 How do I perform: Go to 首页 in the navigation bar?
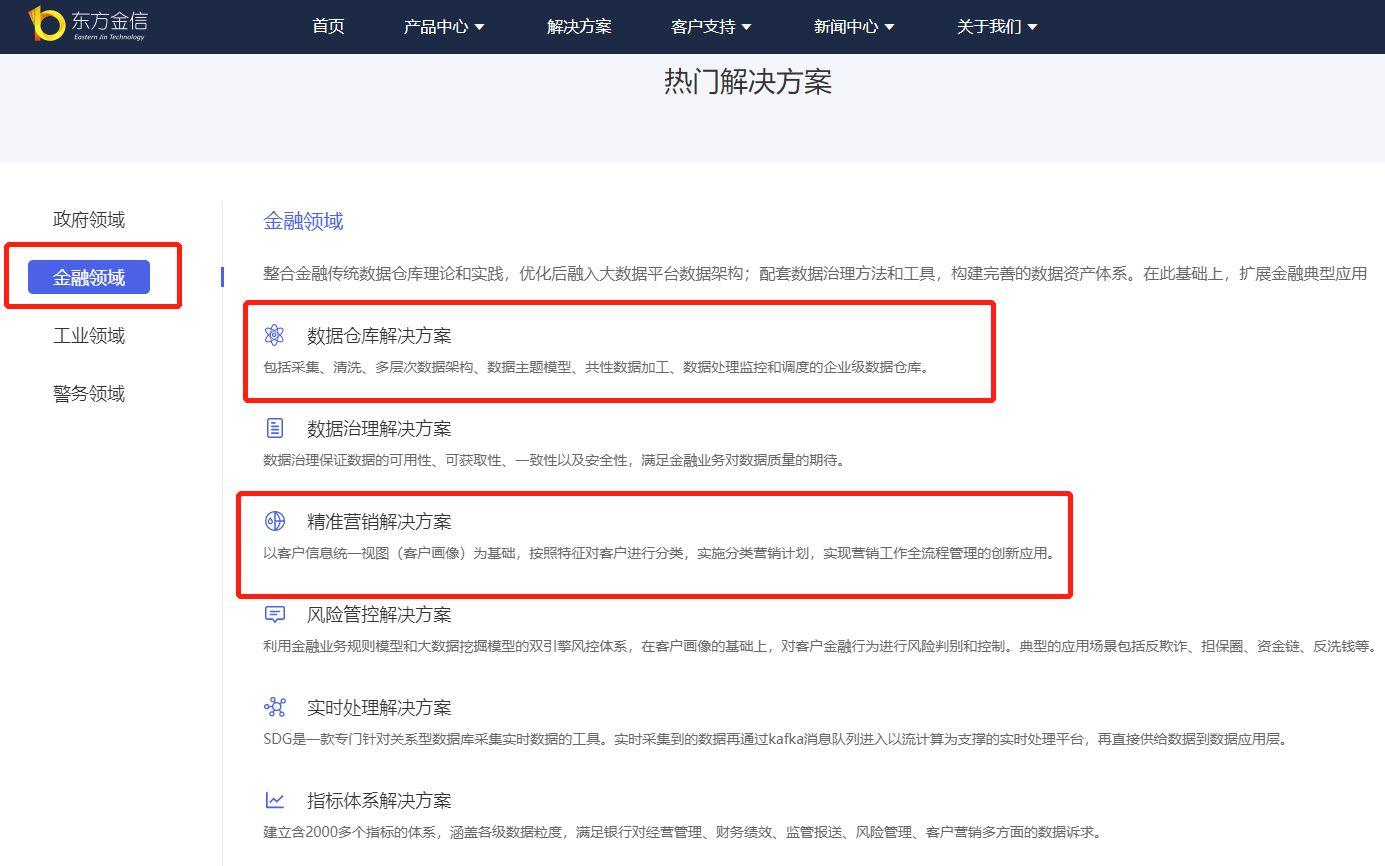[x=327, y=28]
